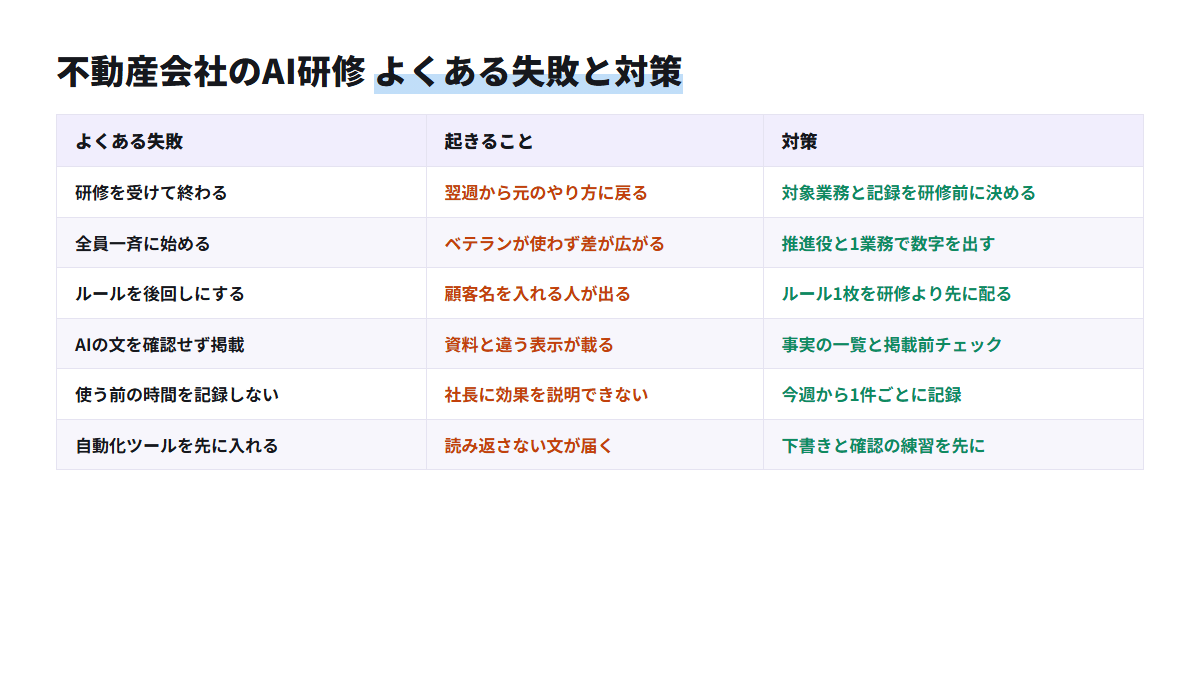Click the cell 研修を受けて終わる

coord(241,192)
